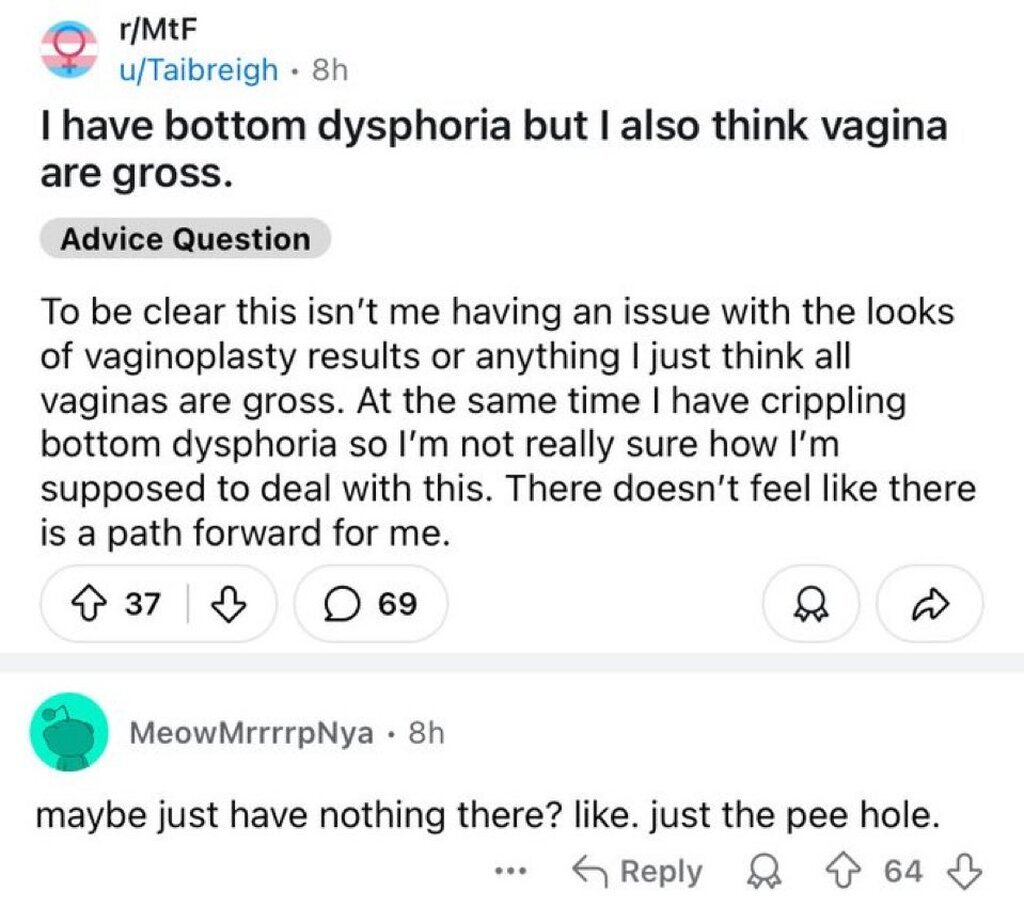
Task: Click the post's 8h timestamp
Action: 328,70
